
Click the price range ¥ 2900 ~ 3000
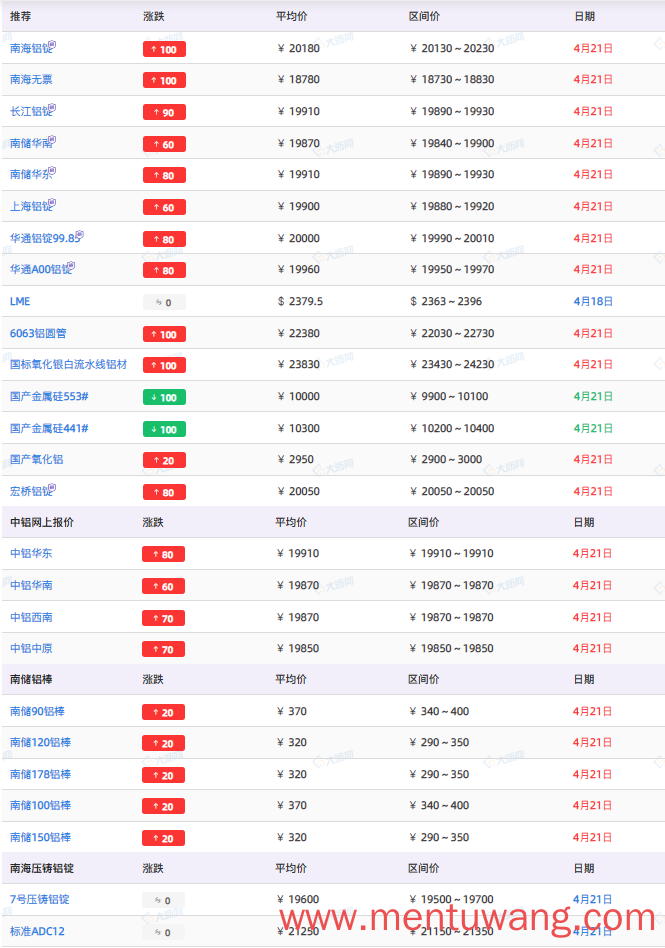point(446,459)
